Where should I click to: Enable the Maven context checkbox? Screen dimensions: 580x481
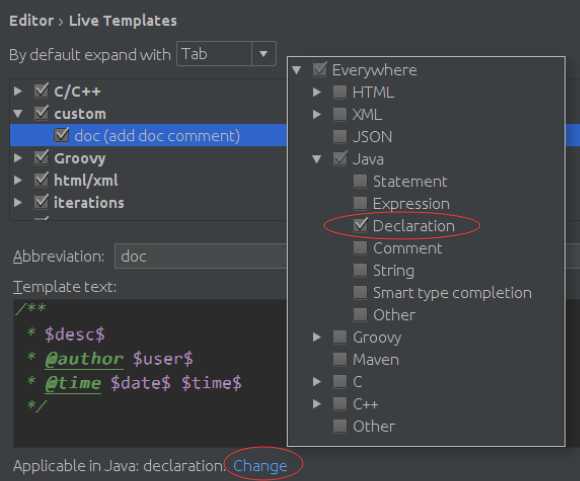(340, 359)
